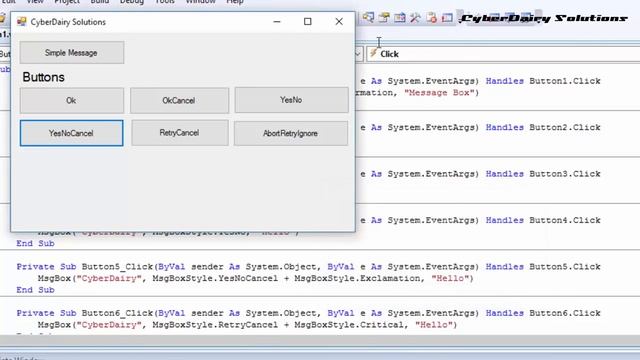This screenshot has height=360, width=640.
Task: Click 'End Sub' below the Button5_Click handler
Action: pyautogui.click(x=35, y=290)
